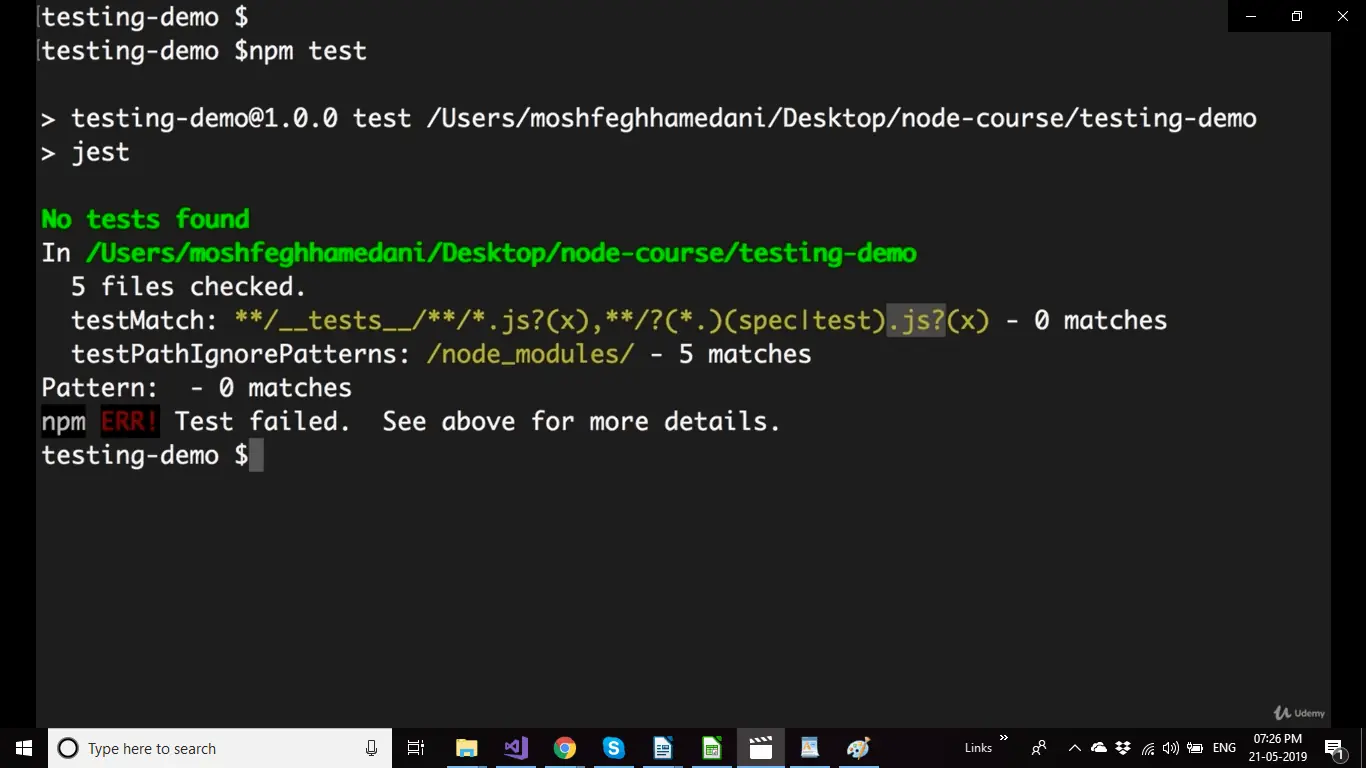Open the People icon in taskbar
1366x768 pixels.
(x=1039, y=748)
